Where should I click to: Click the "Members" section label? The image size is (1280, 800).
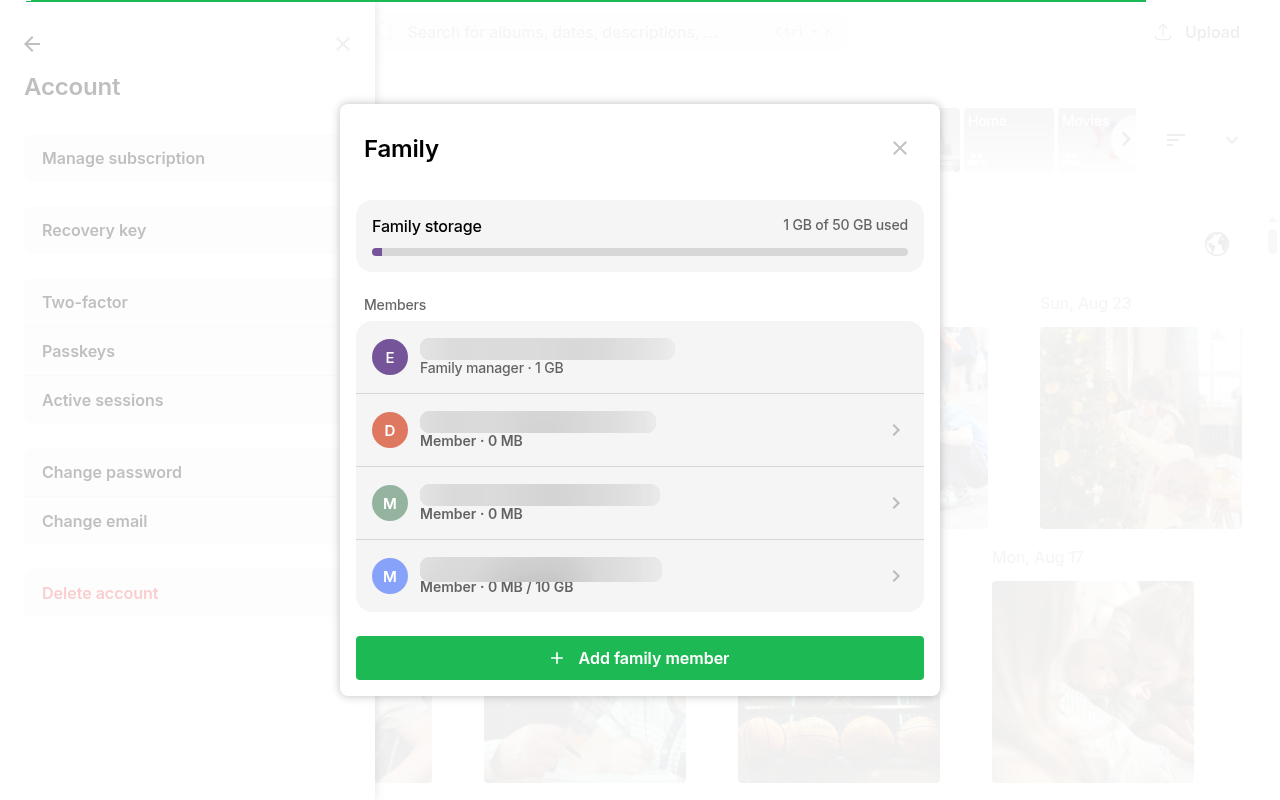pyautogui.click(x=395, y=305)
